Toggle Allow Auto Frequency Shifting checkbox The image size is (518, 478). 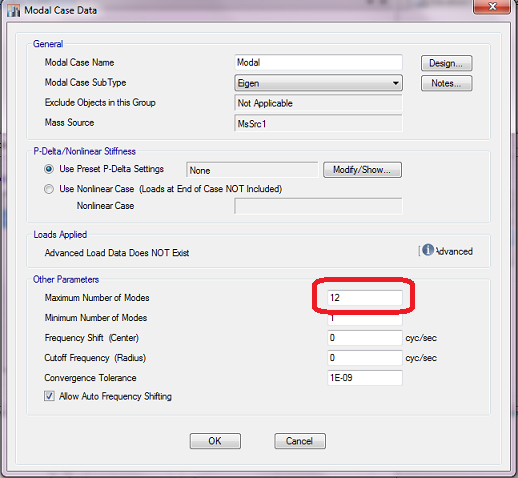(x=49, y=396)
